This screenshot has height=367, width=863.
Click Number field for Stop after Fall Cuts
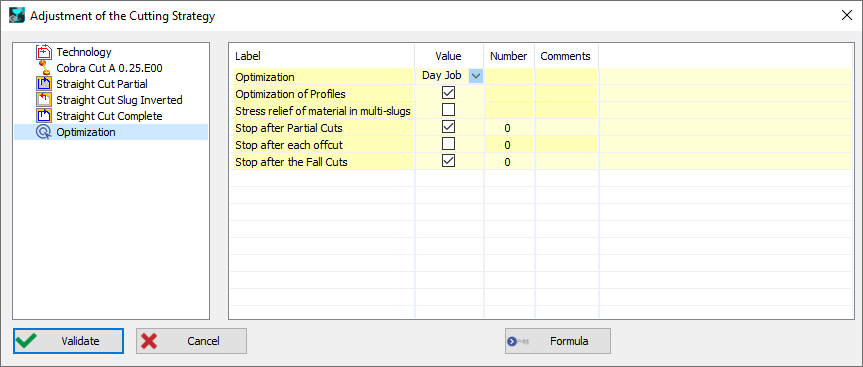point(507,162)
